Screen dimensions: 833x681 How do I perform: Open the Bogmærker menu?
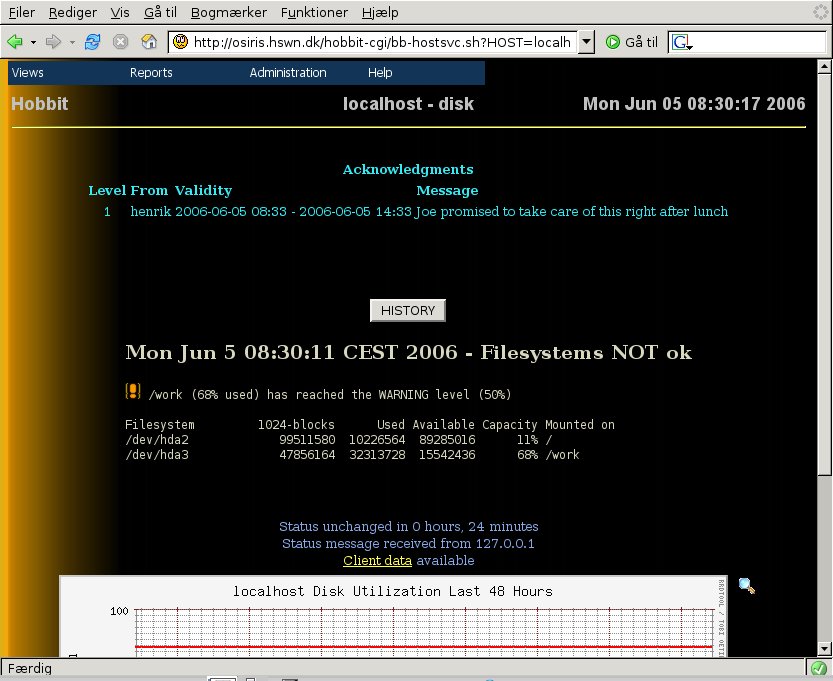[x=227, y=13]
